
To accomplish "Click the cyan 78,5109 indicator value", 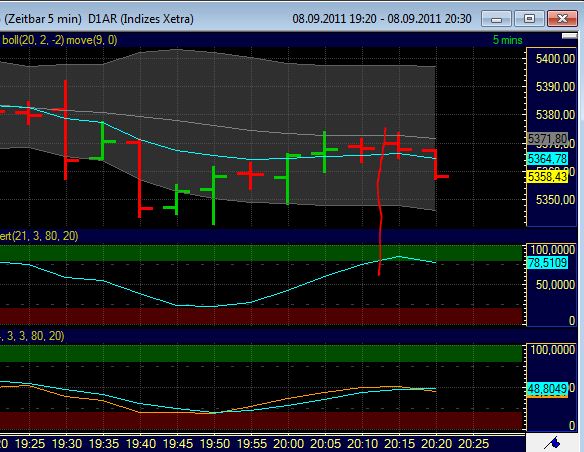I will click(547, 262).
